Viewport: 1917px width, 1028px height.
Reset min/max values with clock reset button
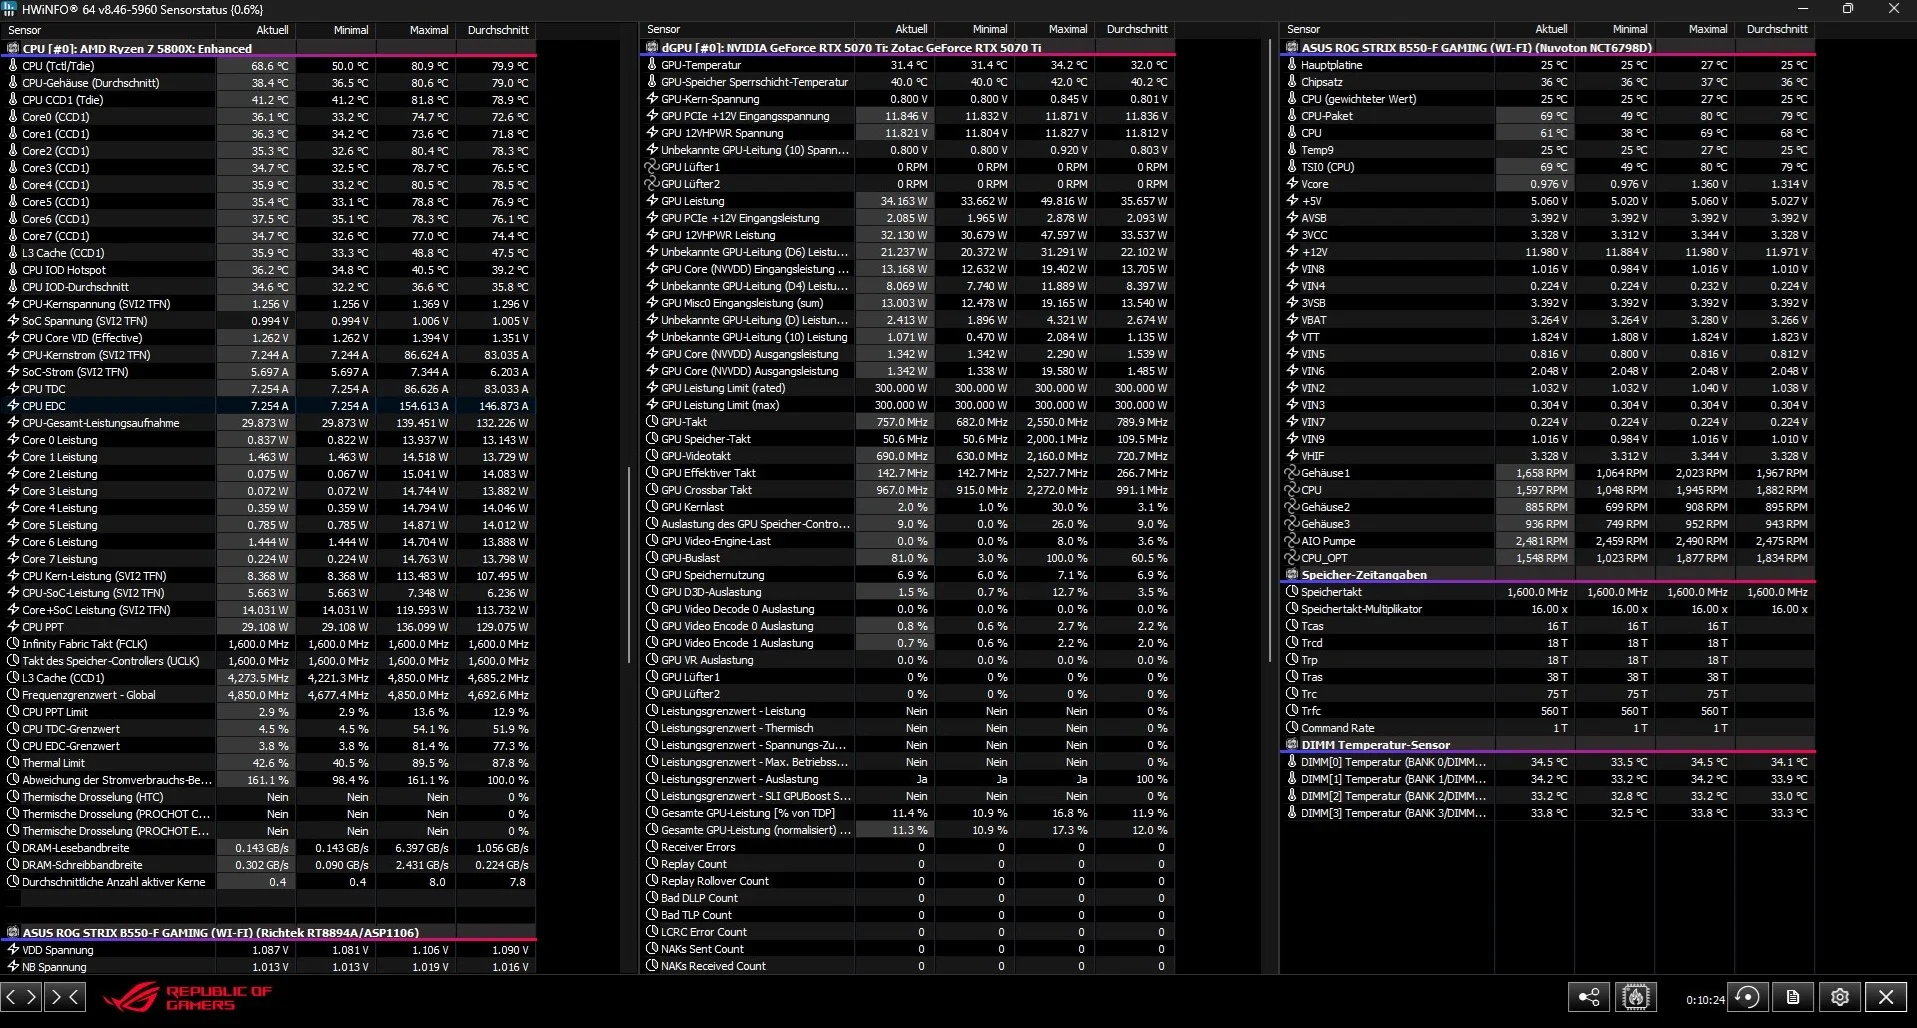pyautogui.click(x=1748, y=997)
